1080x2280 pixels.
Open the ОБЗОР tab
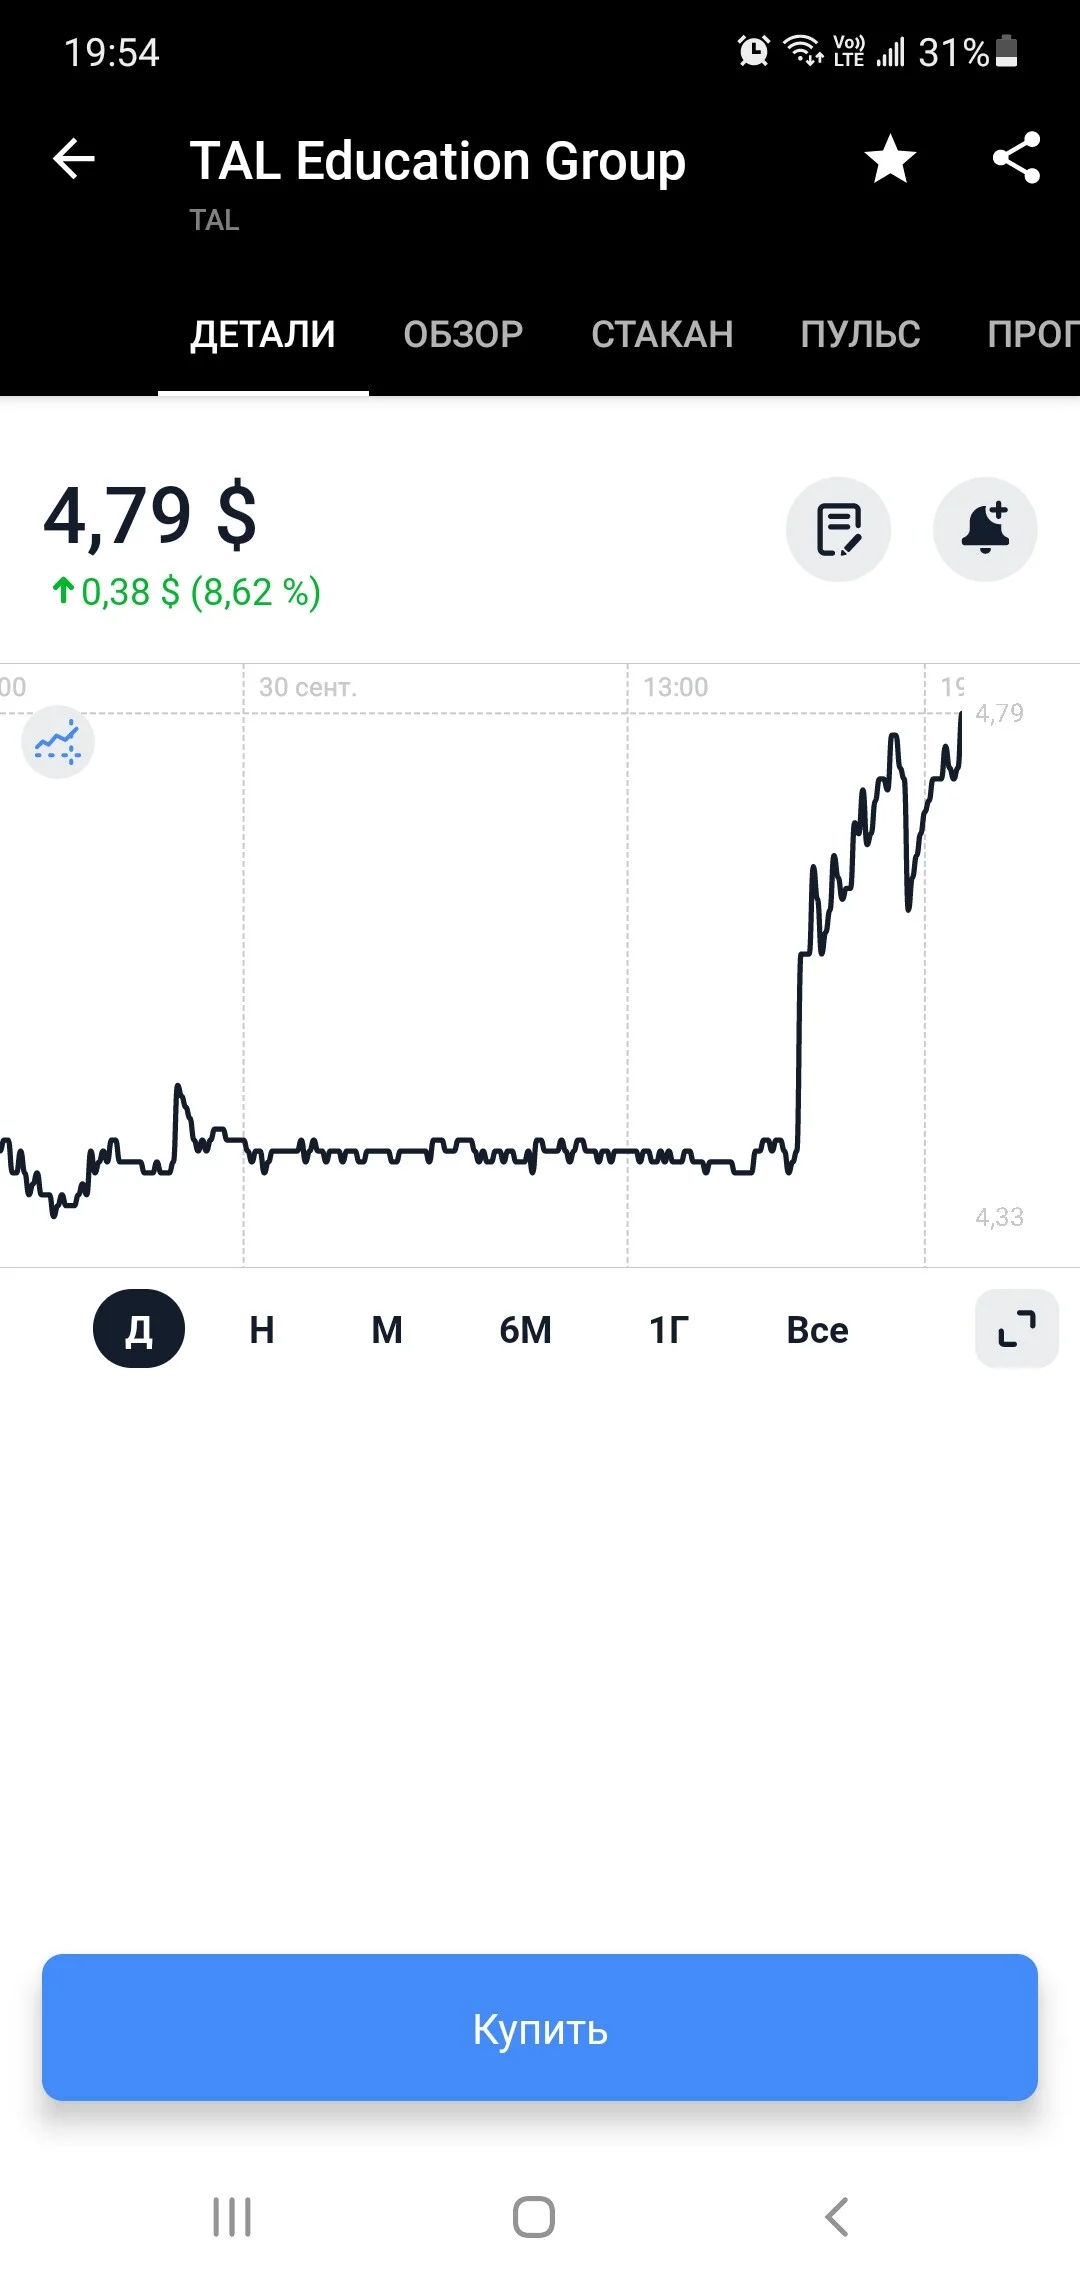pos(463,334)
